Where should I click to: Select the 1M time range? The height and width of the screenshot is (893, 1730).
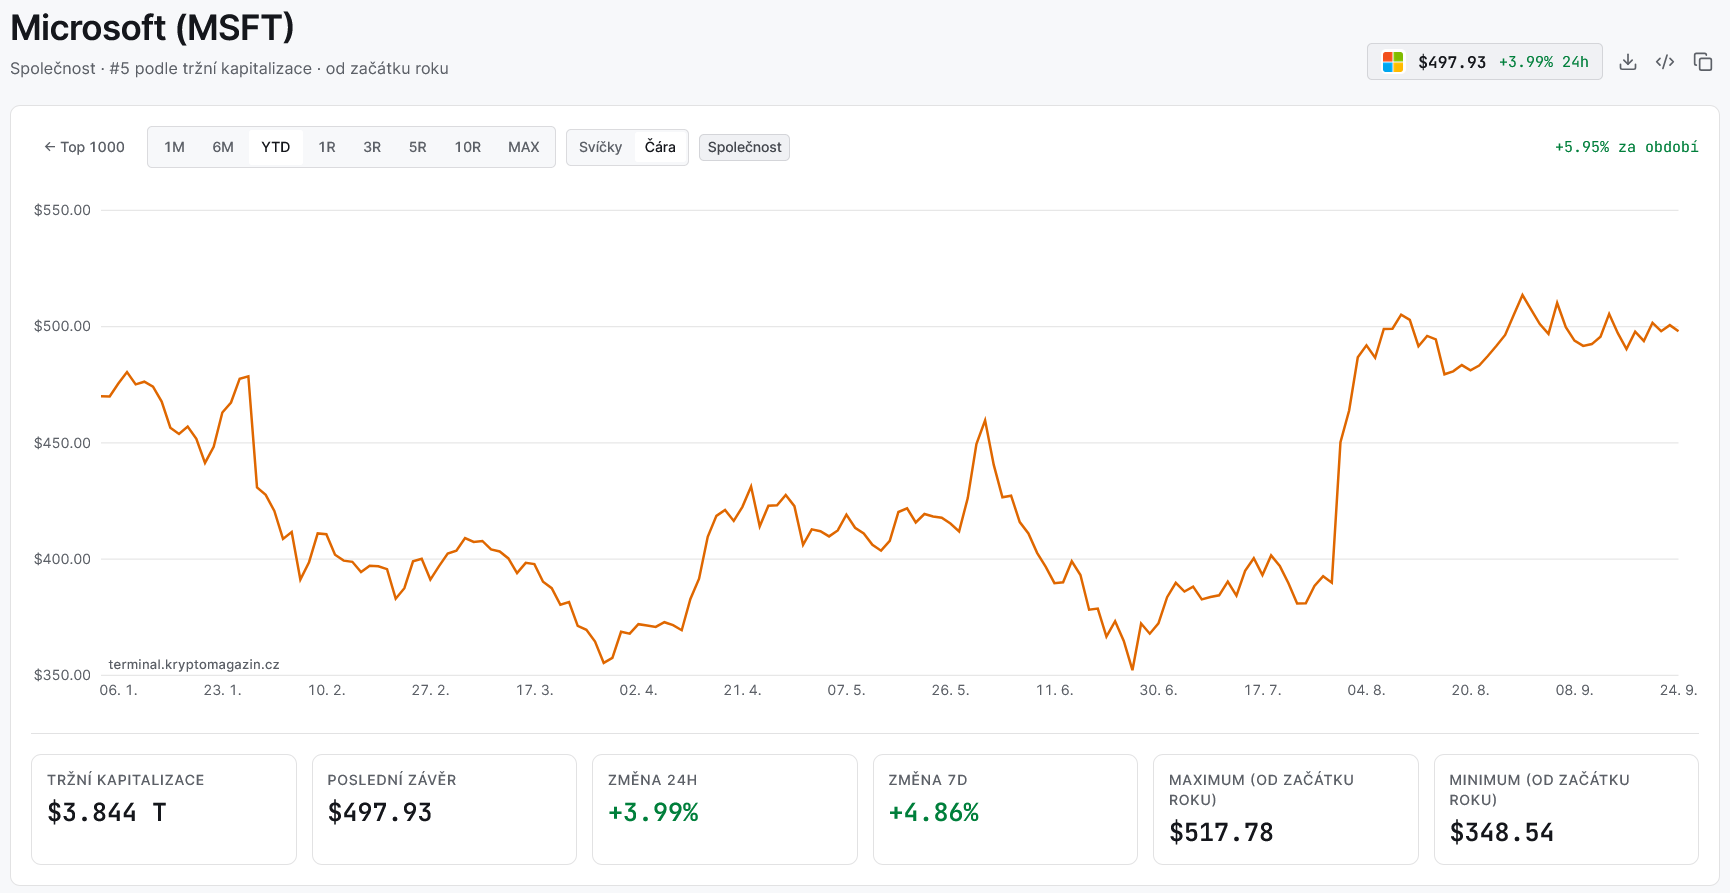point(175,147)
